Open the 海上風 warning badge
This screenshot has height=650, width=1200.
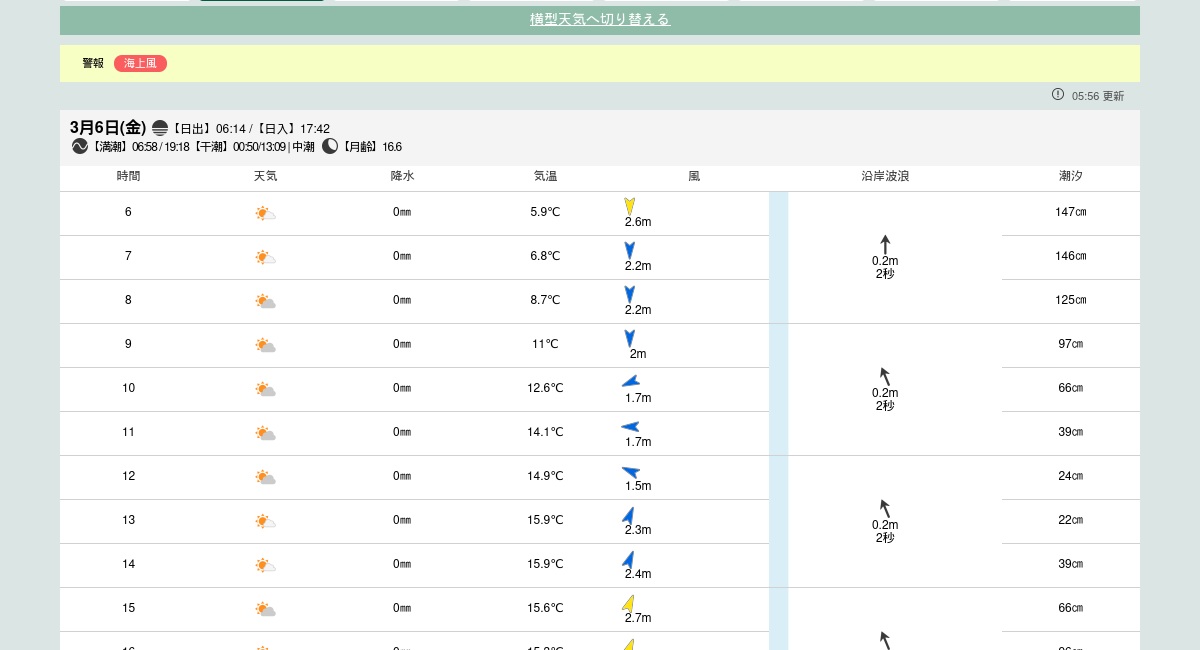pos(140,64)
